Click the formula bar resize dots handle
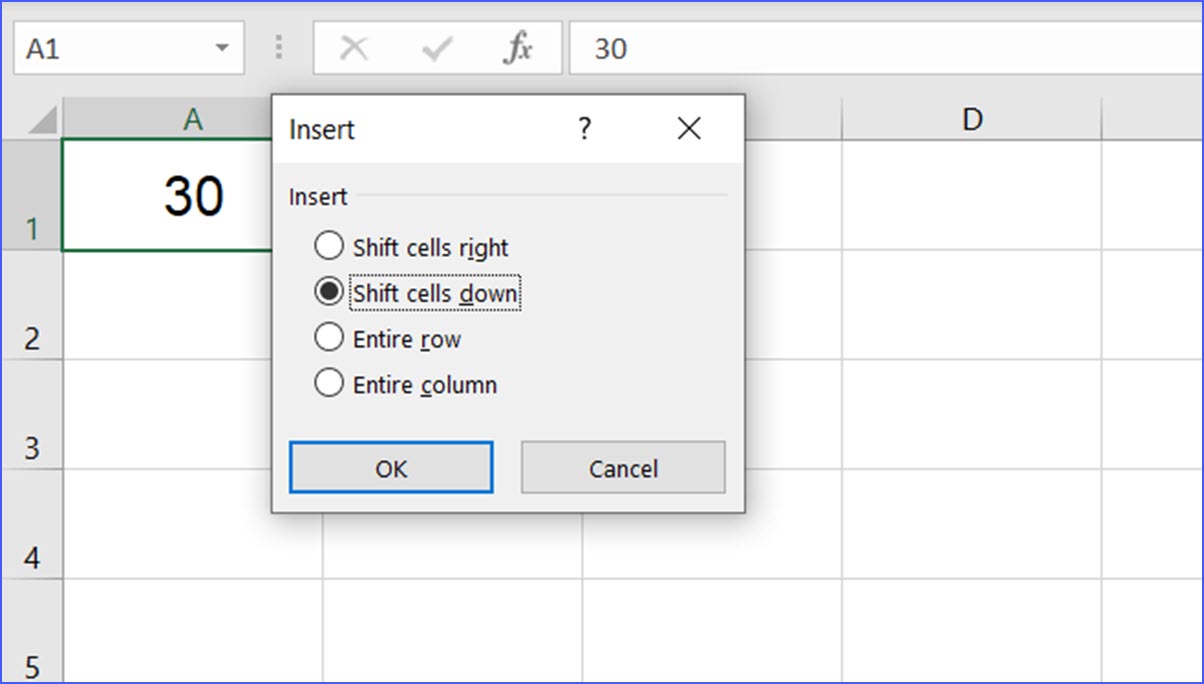 279,48
